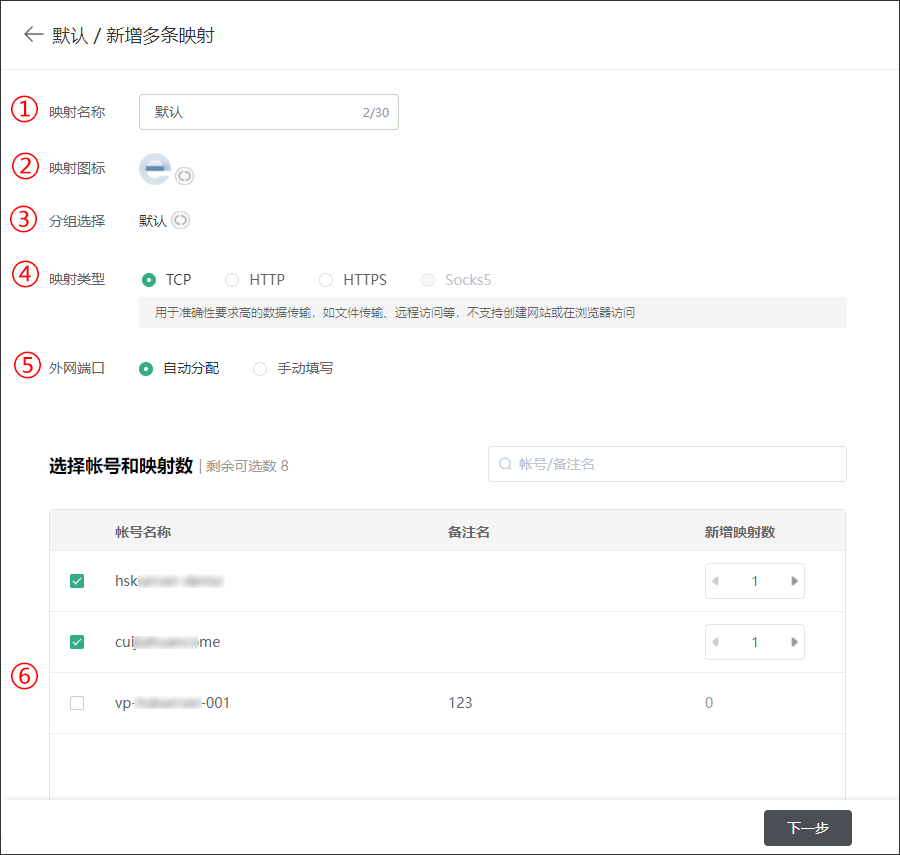Increase mapping count for cuj account

click(x=794, y=642)
